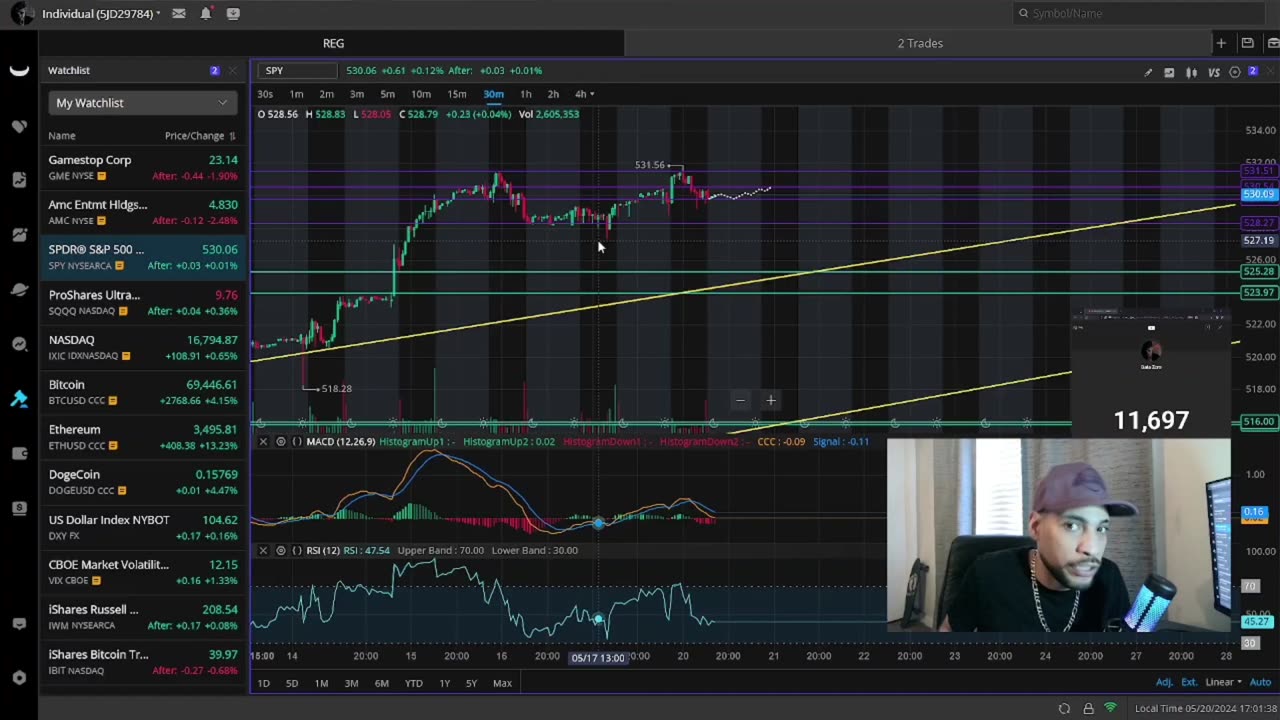
Task: Toggle Auto price scaling
Action: (x=1260, y=682)
